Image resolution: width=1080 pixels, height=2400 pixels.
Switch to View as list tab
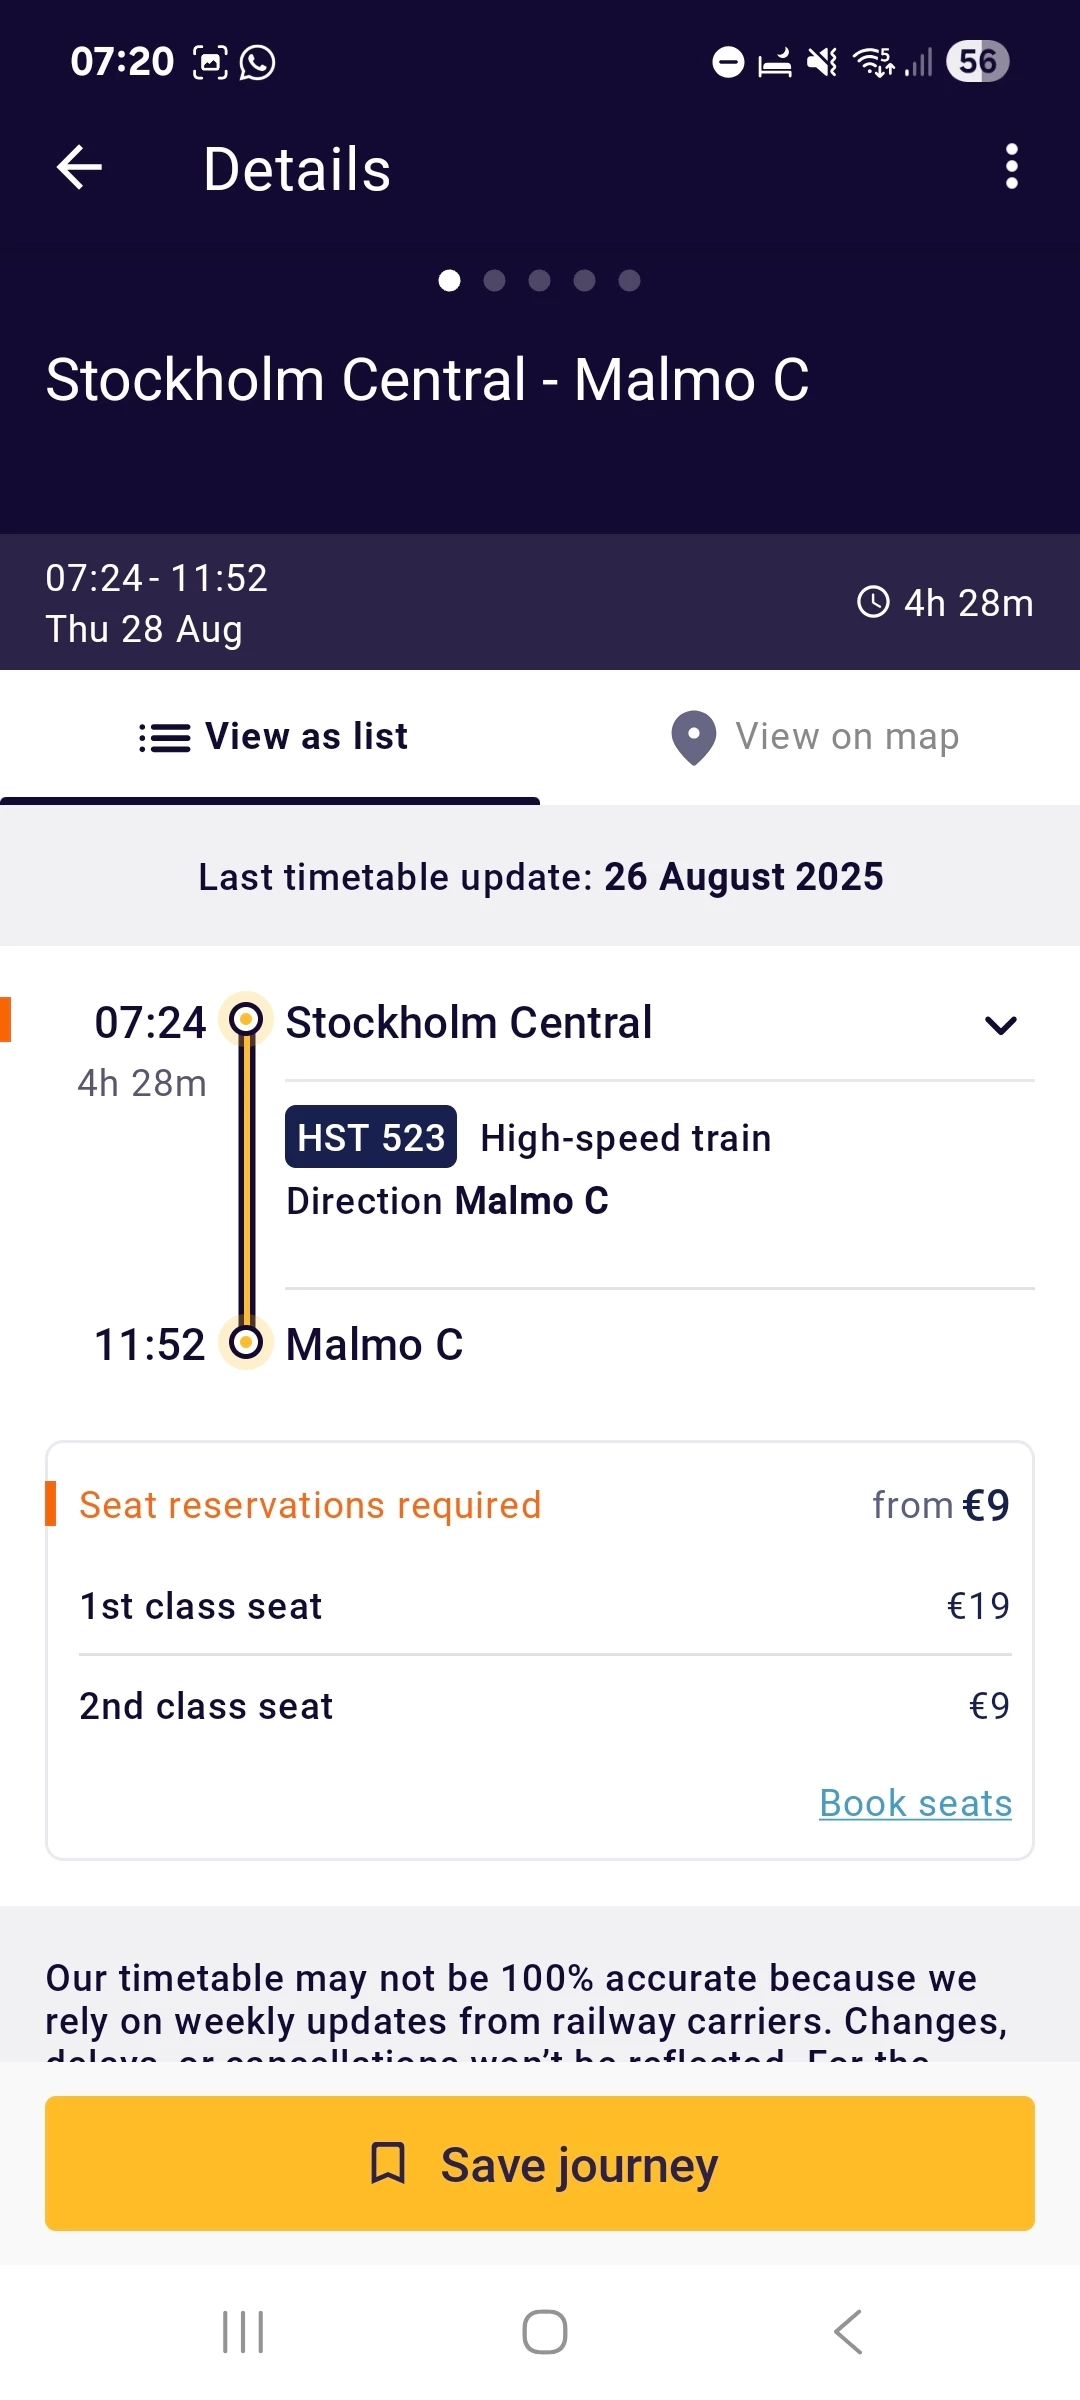coord(272,738)
